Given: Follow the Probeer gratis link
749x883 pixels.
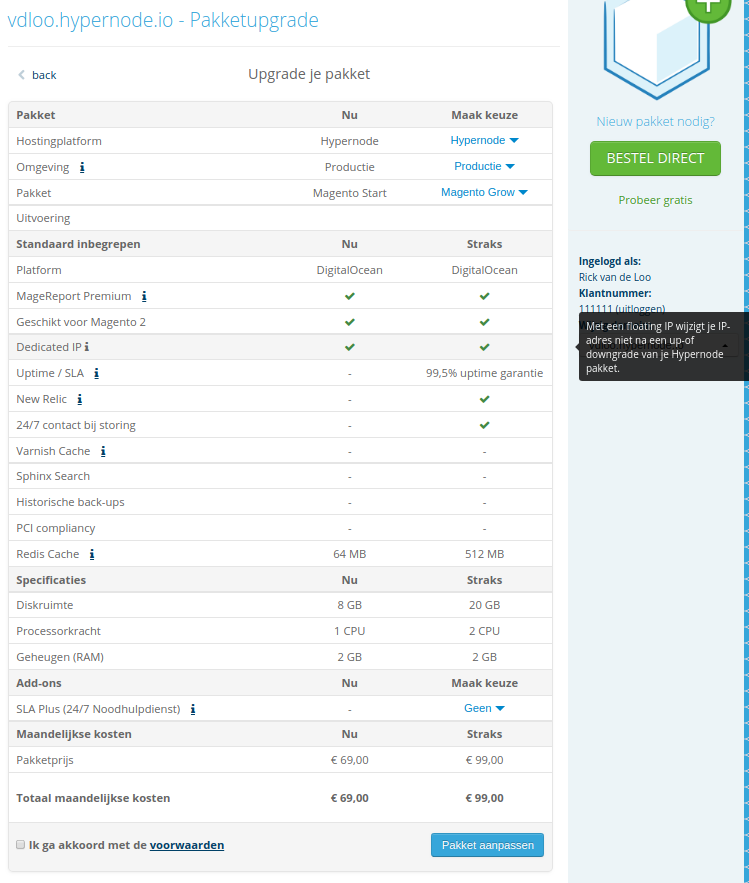Looking at the screenshot, I should pos(656,200).
